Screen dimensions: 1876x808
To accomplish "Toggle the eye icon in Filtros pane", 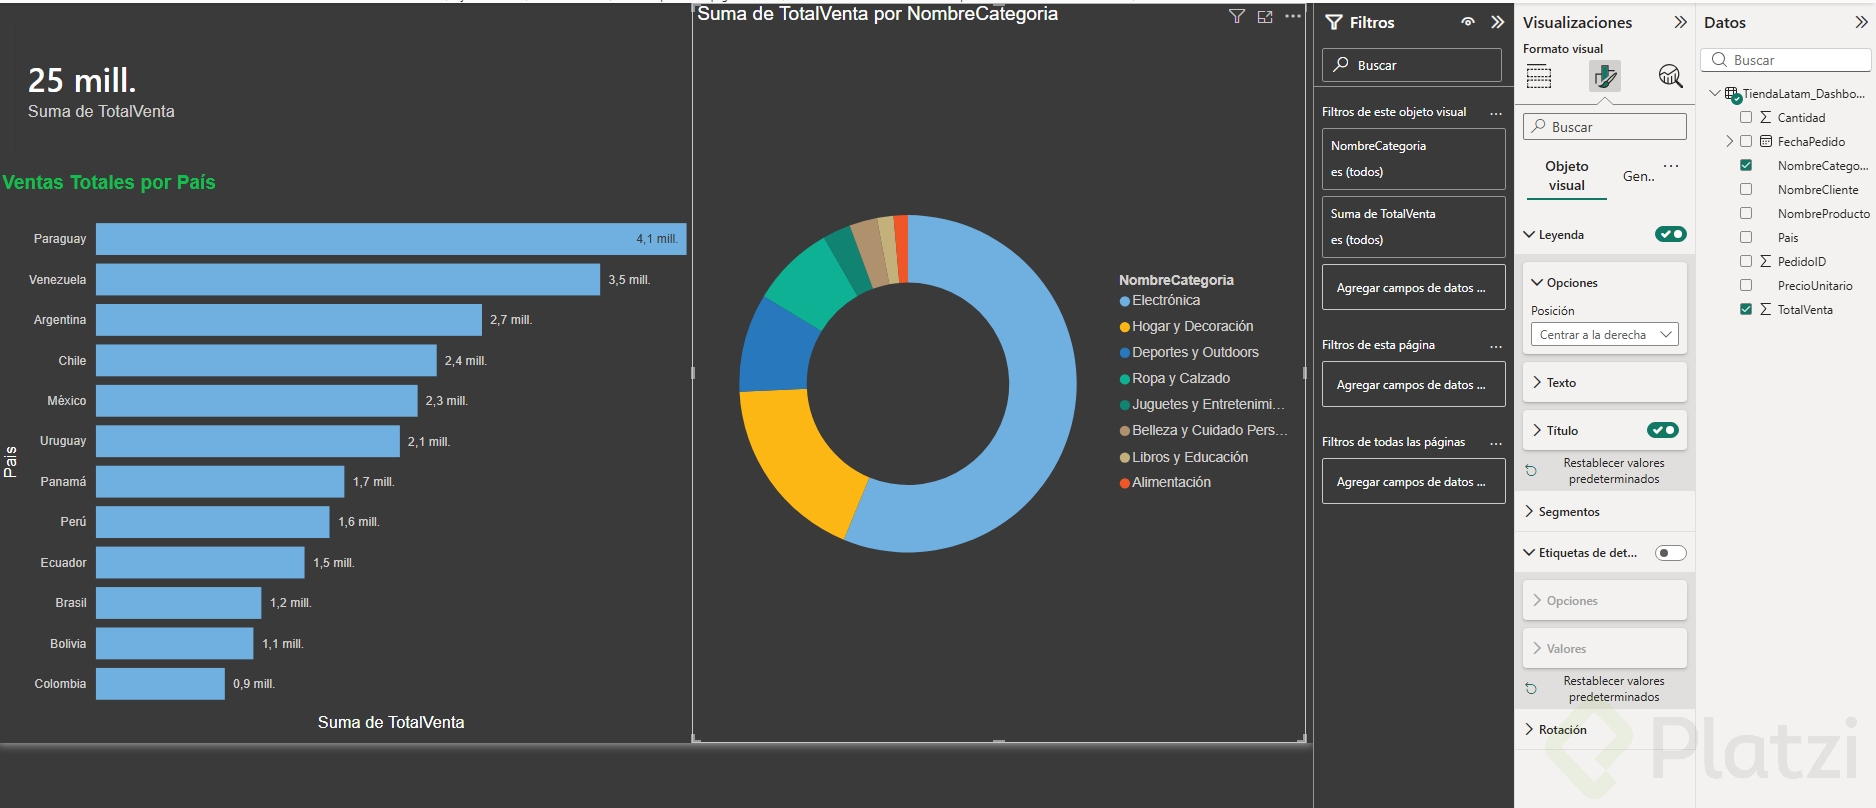I will tap(1468, 22).
